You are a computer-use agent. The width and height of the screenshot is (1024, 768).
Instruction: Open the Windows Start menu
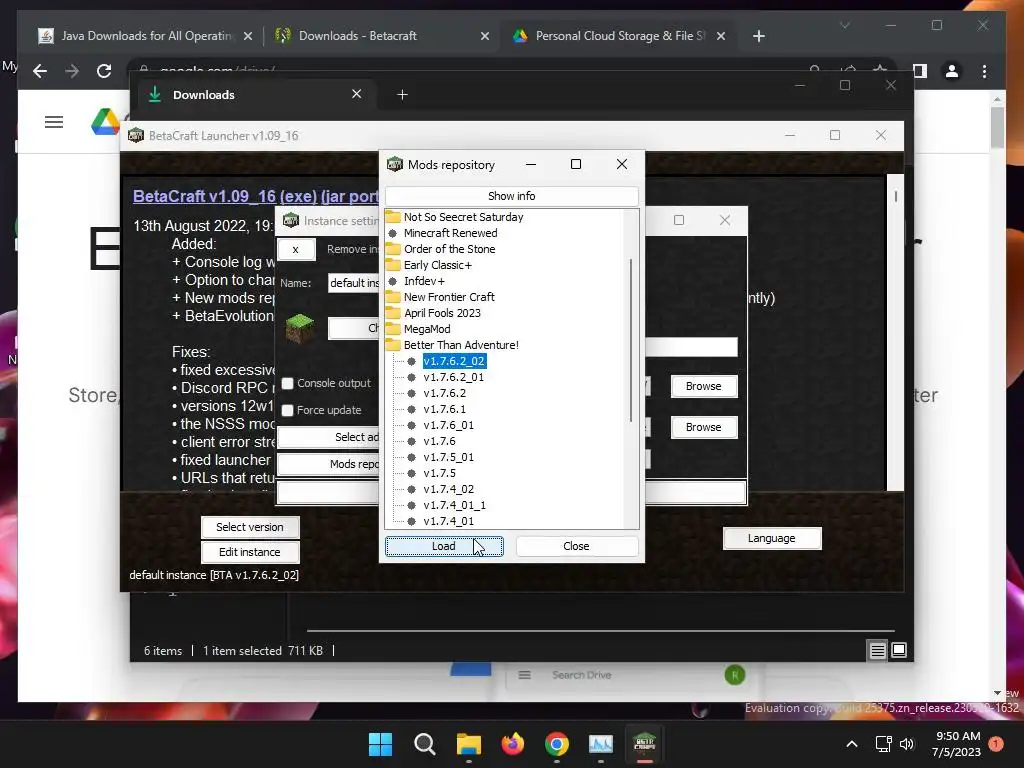point(381,744)
